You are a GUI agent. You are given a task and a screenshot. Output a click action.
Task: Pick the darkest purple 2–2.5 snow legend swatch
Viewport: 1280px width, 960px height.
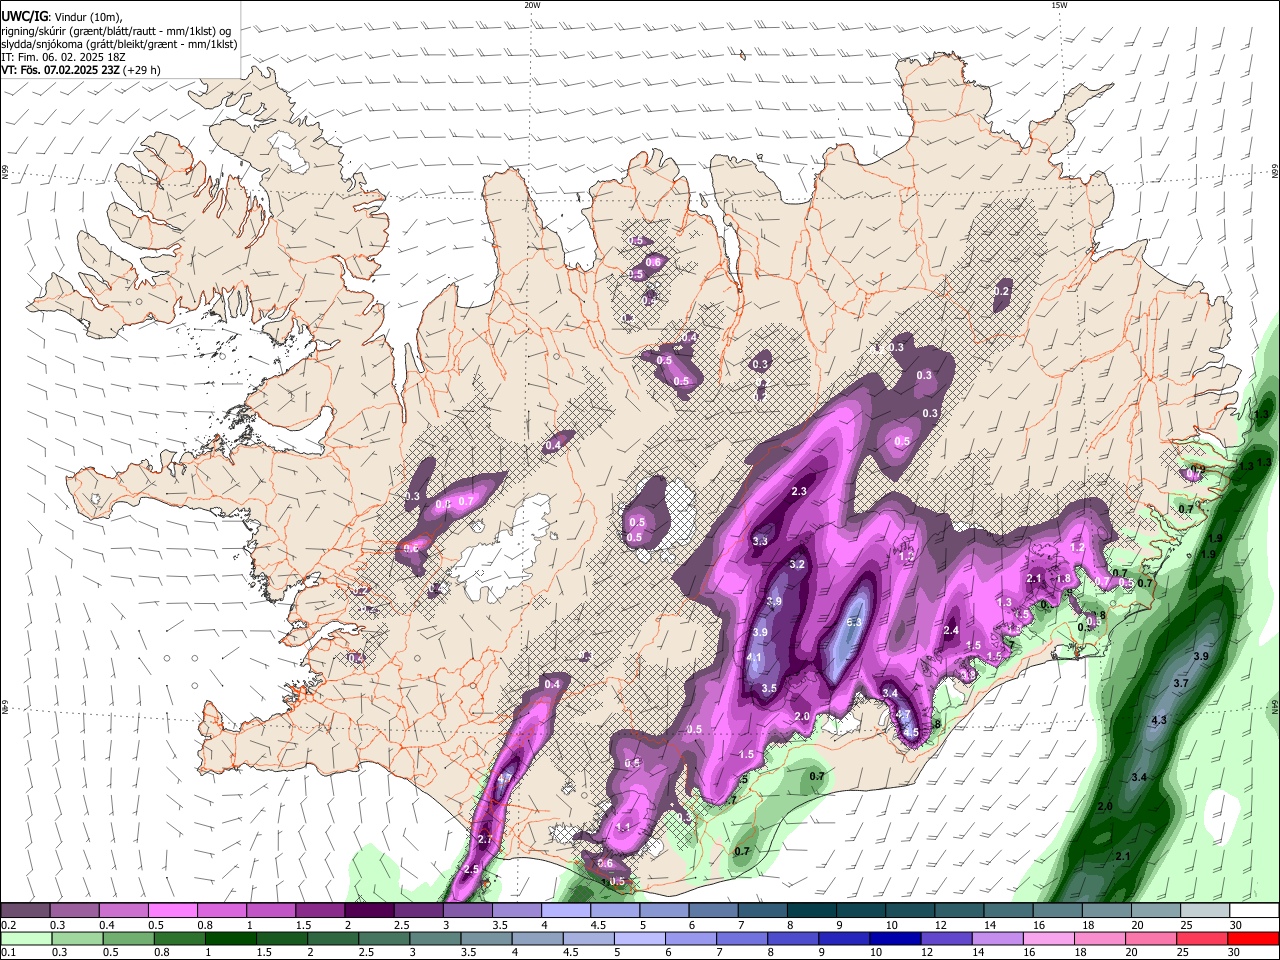pyautogui.click(x=368, y=911)
